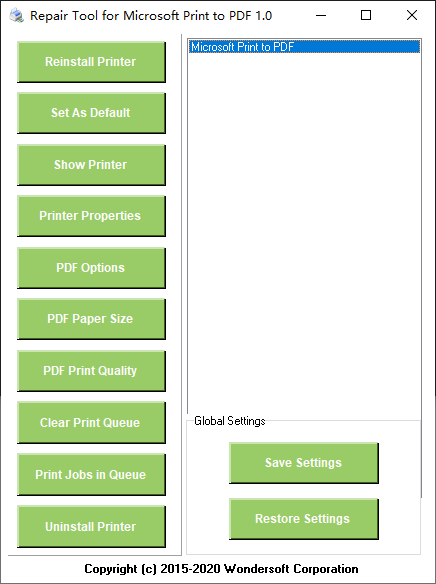Set the selected printer as default
Screen dimensions: 436x584
(x=91, y=113)
